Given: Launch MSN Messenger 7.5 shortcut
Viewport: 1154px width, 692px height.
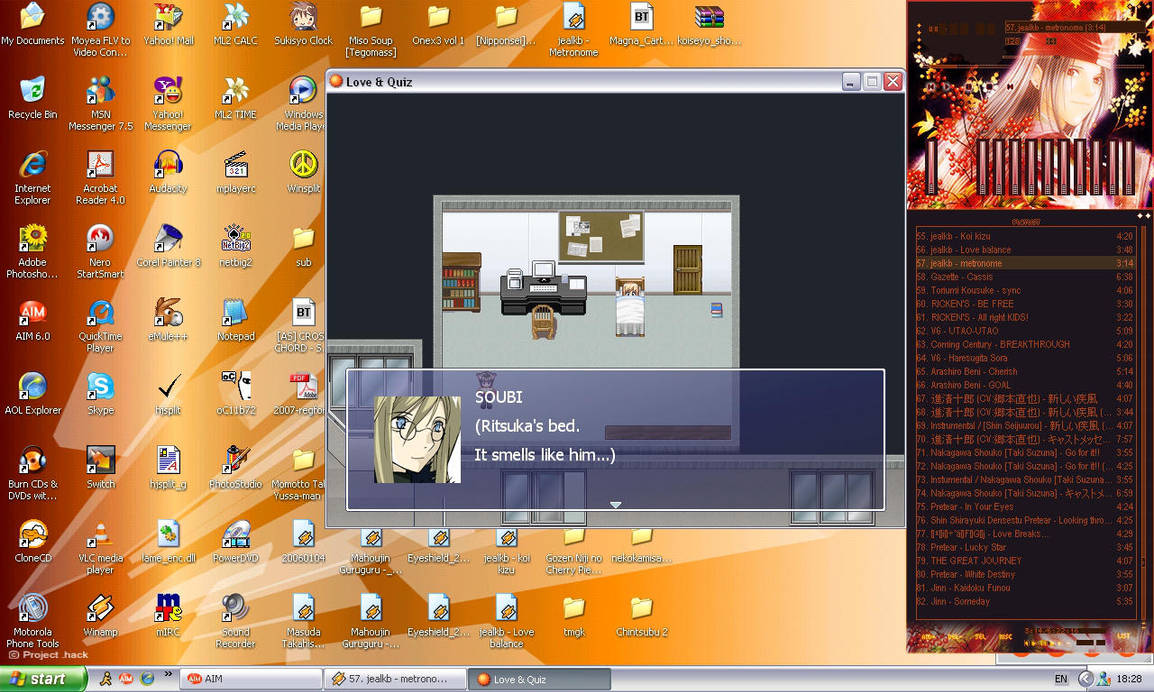Looking at the screenshot, I should click(x=101, y=103).
